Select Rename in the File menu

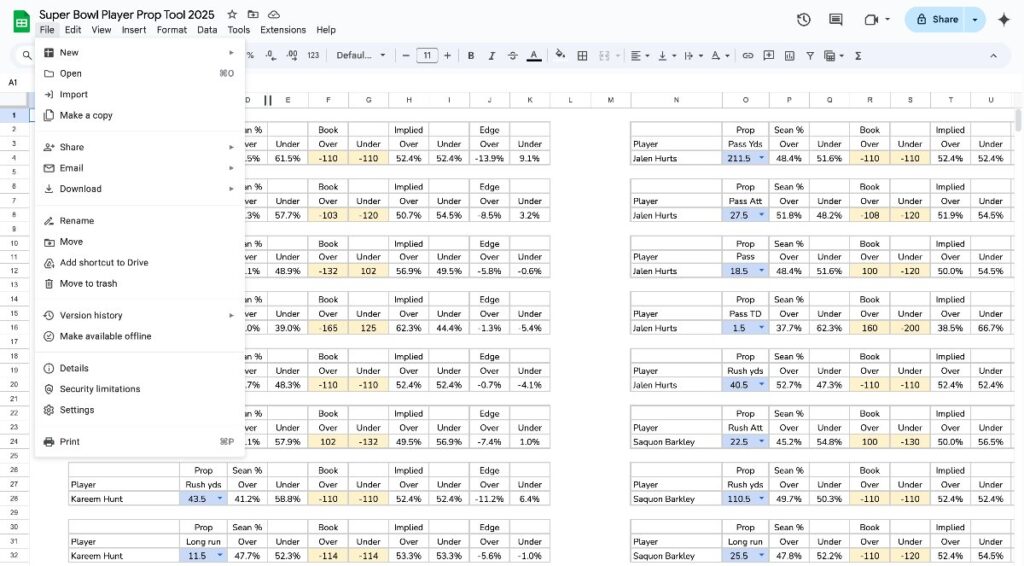[x=140, y=221]
